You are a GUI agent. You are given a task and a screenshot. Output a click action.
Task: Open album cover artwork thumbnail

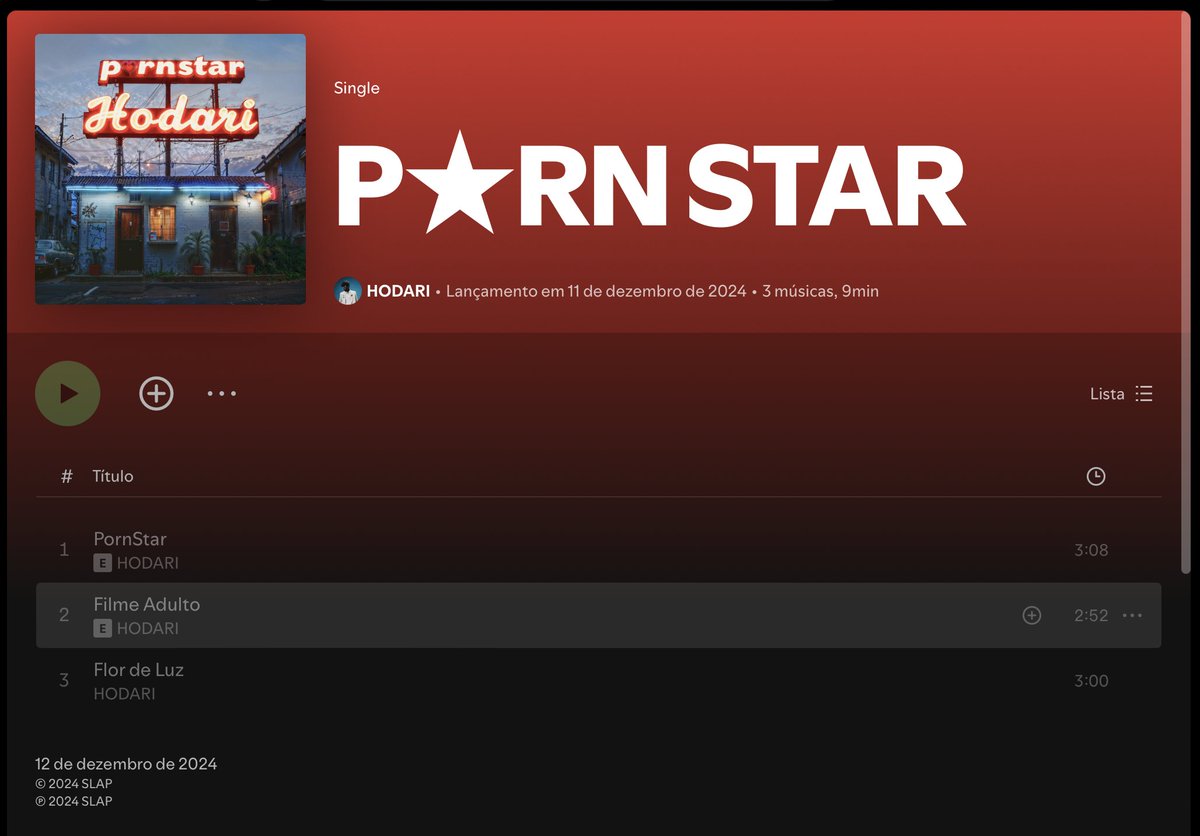coord(170,169)
